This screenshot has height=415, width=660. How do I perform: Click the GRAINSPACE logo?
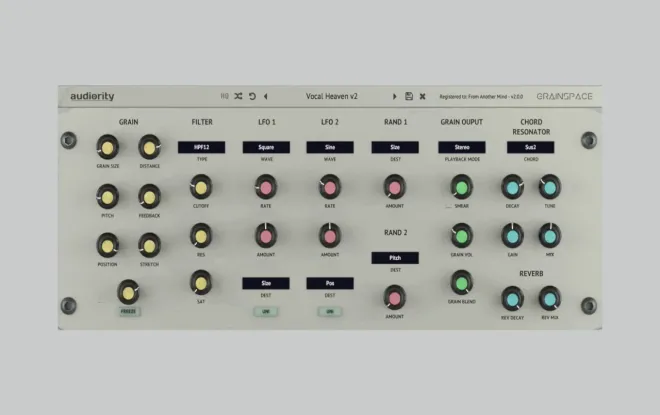[x=564, y=96]
